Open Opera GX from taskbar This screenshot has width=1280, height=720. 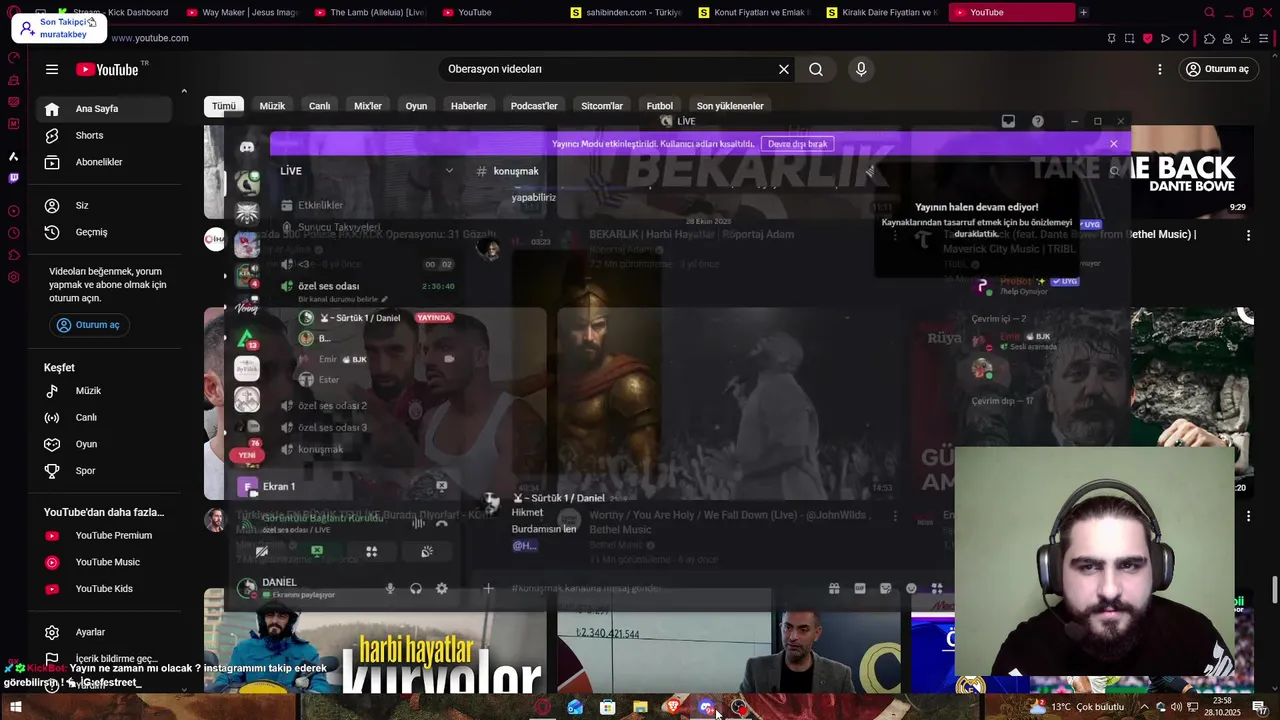click(543, 707)
